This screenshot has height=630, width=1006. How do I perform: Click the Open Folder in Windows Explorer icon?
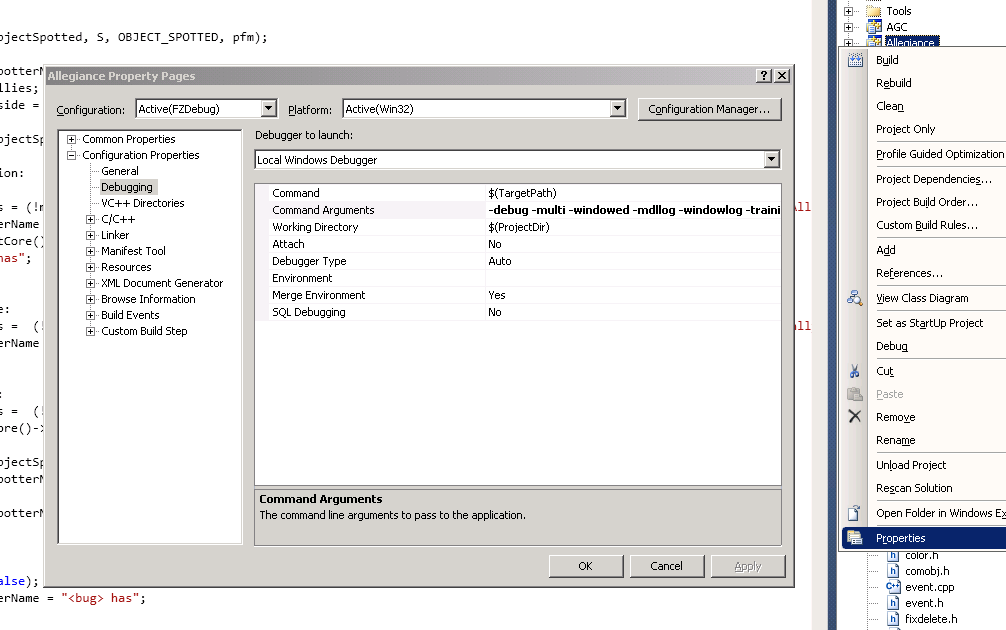[855, 513]
